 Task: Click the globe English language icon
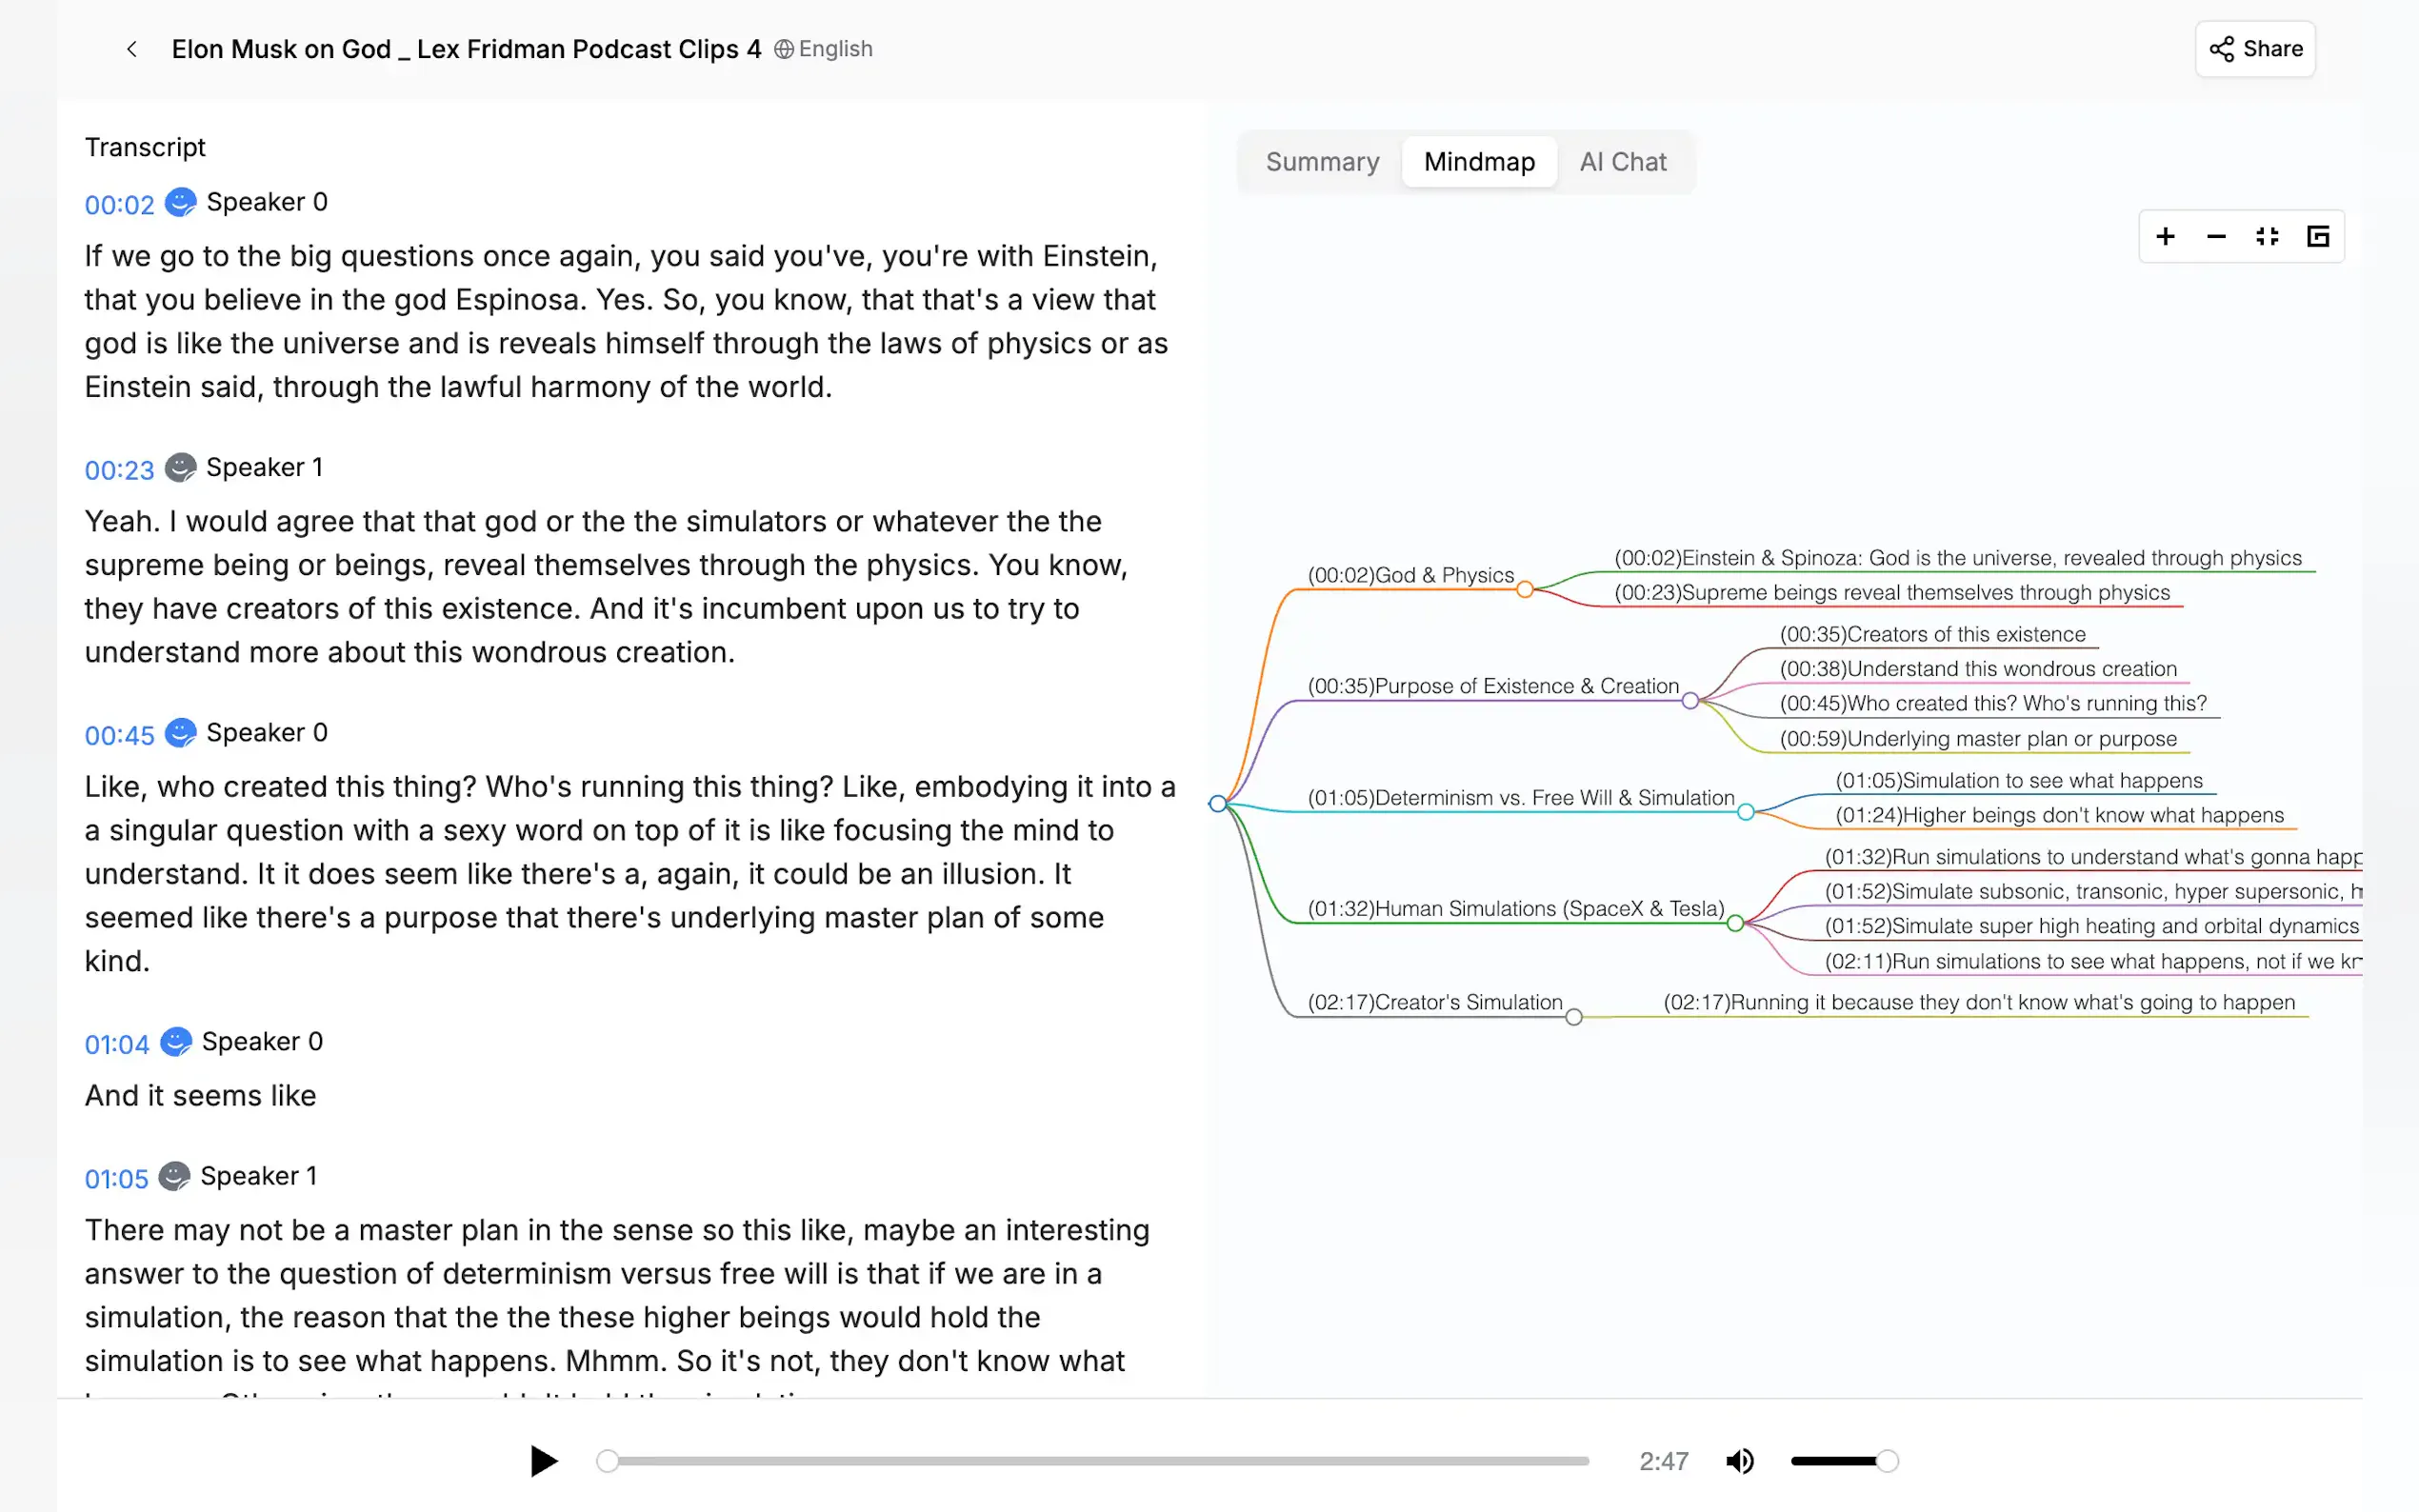(784, 49)
